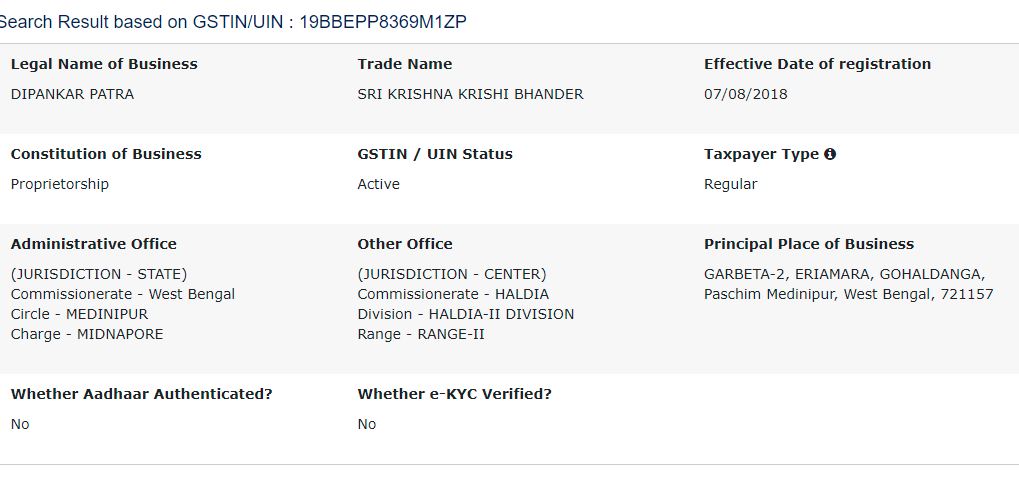
Task: Click the Trade Name label
Action: click(x=404, y=64)
